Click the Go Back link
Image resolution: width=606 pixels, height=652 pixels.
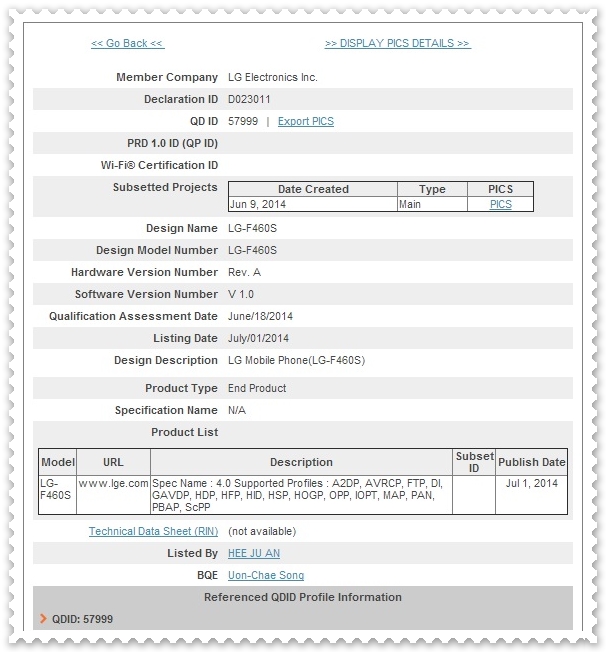click(128, 43)
